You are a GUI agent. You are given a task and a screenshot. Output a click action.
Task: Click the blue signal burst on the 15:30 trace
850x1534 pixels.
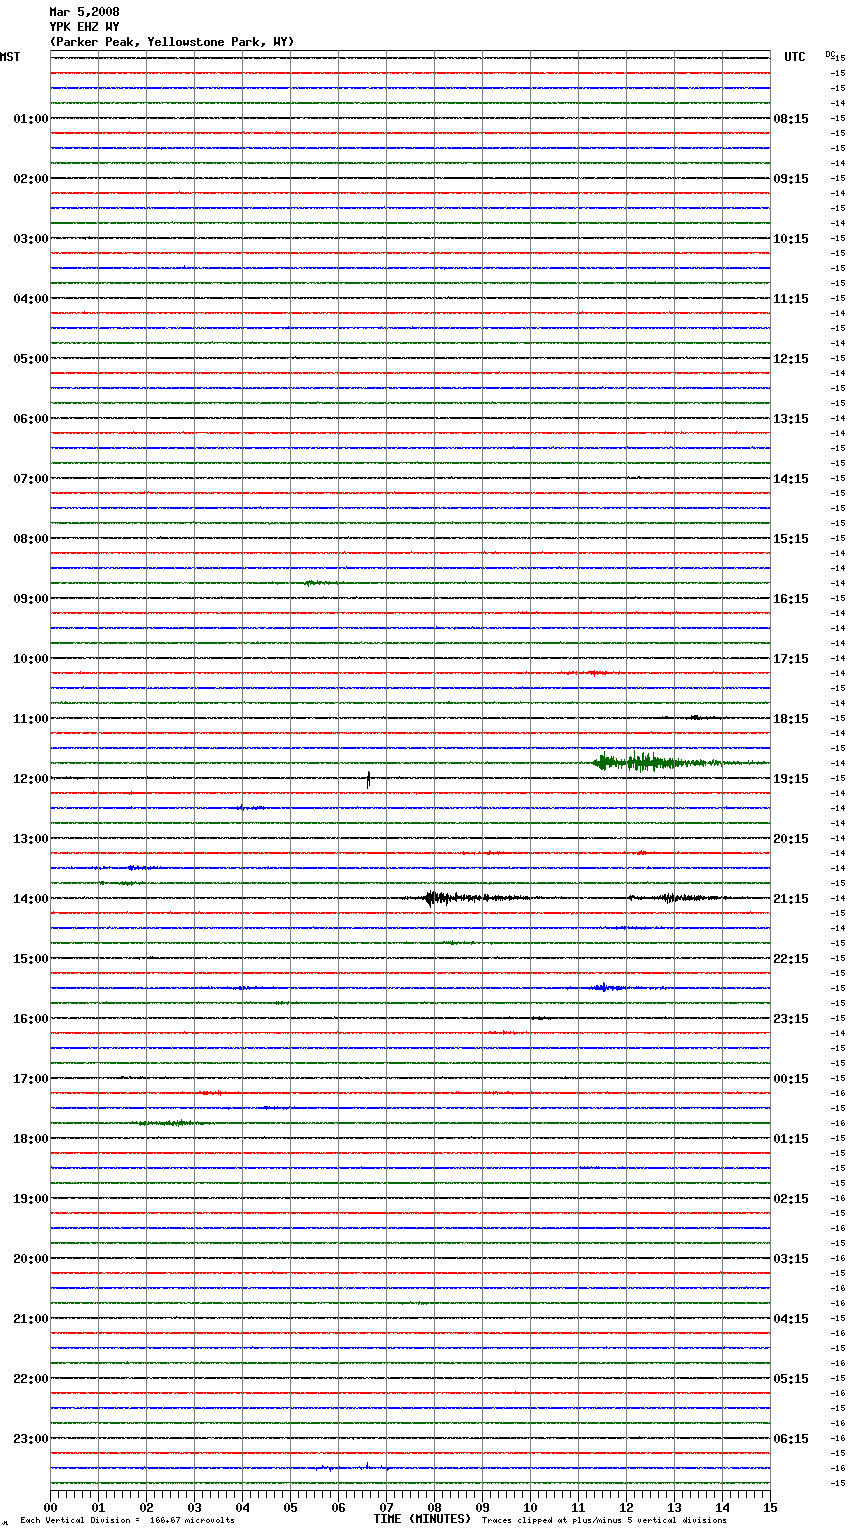point(608,988)
